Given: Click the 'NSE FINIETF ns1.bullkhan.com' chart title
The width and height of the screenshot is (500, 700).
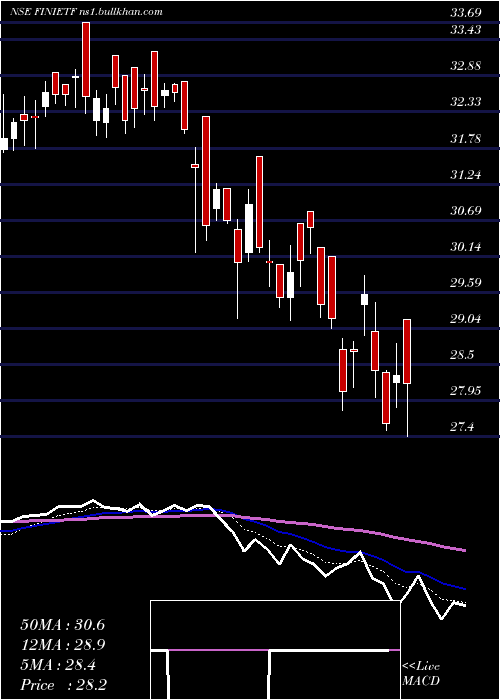Looking at the screenshot, I should (x=87, y=12).
